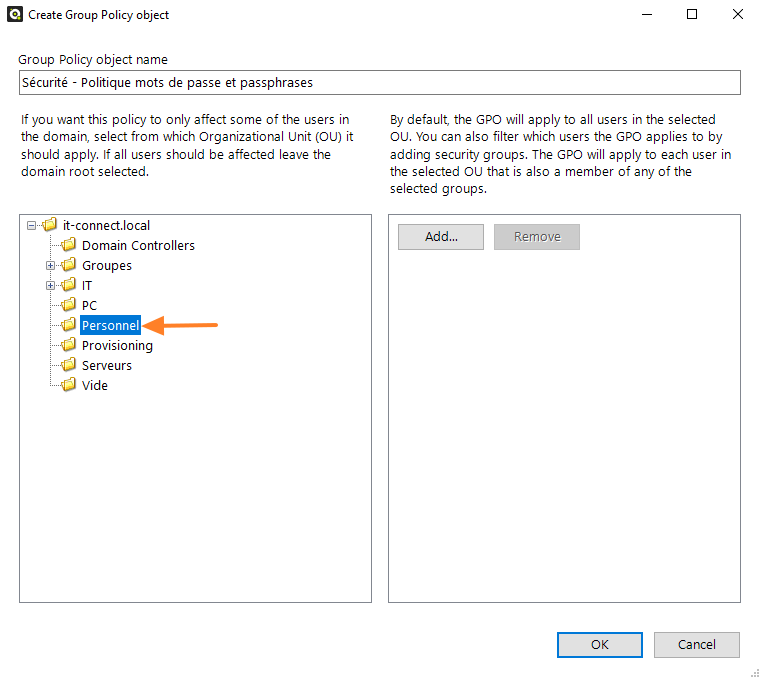Screen dimensions: 761x679
Task: Expand the IT tree node
Action: pos(51,286)
